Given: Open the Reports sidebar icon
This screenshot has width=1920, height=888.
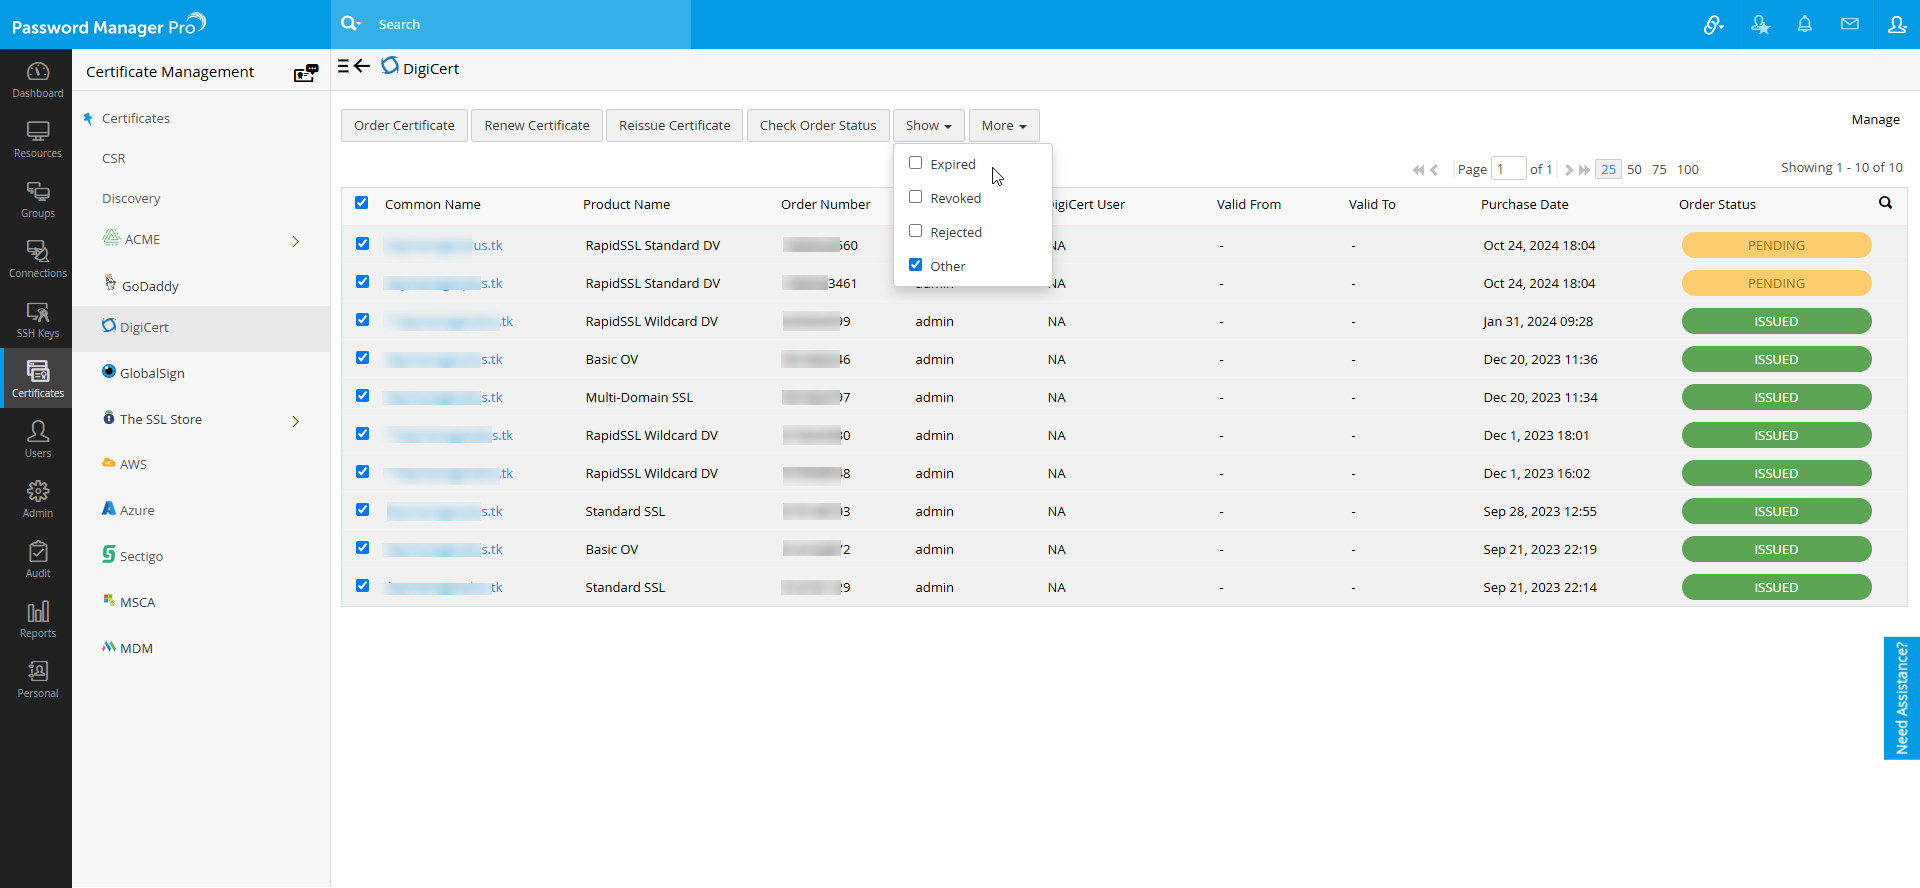Looking at the screenshot, I should coord(37,619).
